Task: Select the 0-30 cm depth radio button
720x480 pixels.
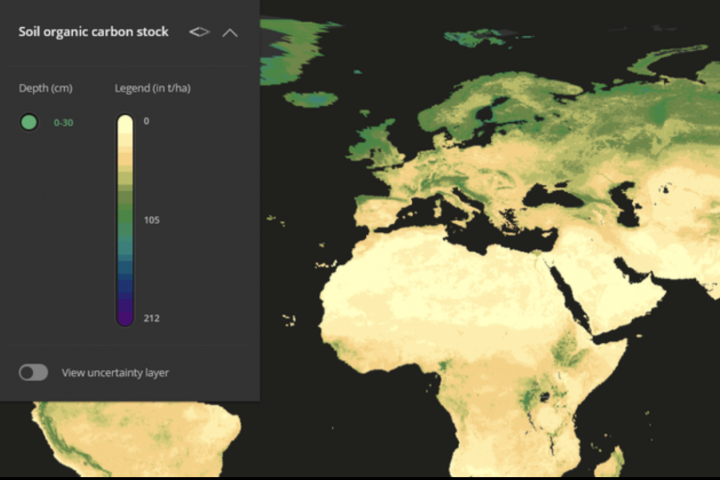Action: 29,122
